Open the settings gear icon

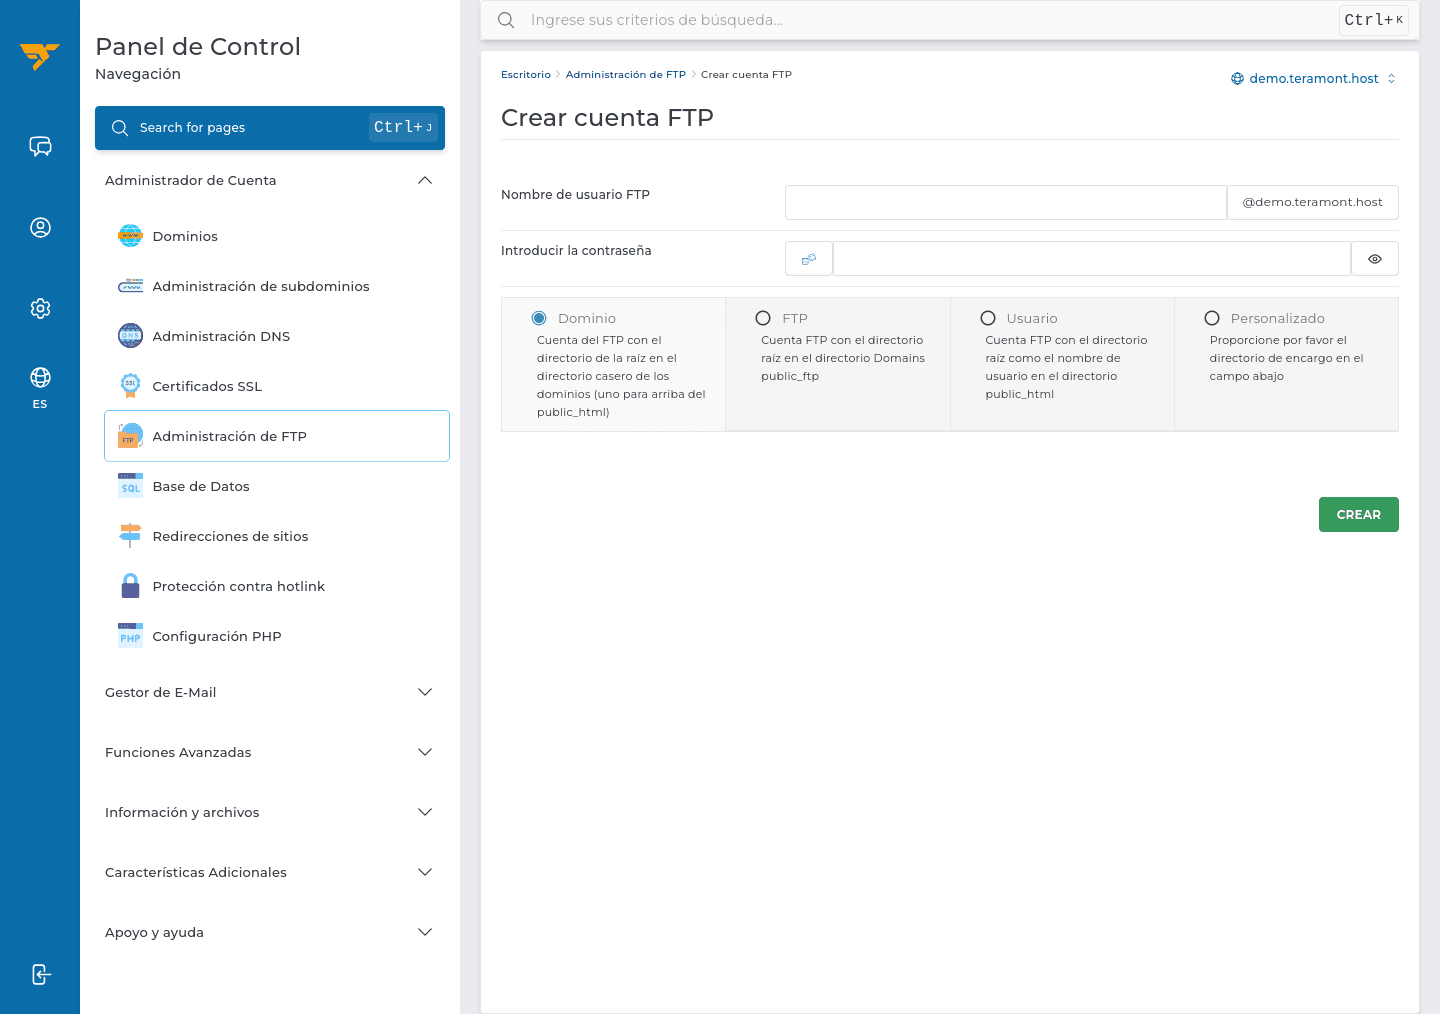tap(40, 308)
